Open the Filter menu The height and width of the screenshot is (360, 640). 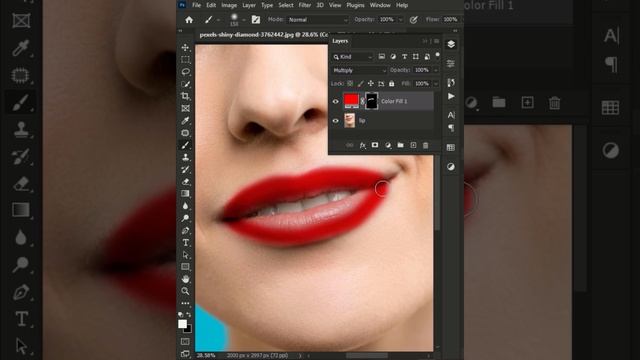304,5
